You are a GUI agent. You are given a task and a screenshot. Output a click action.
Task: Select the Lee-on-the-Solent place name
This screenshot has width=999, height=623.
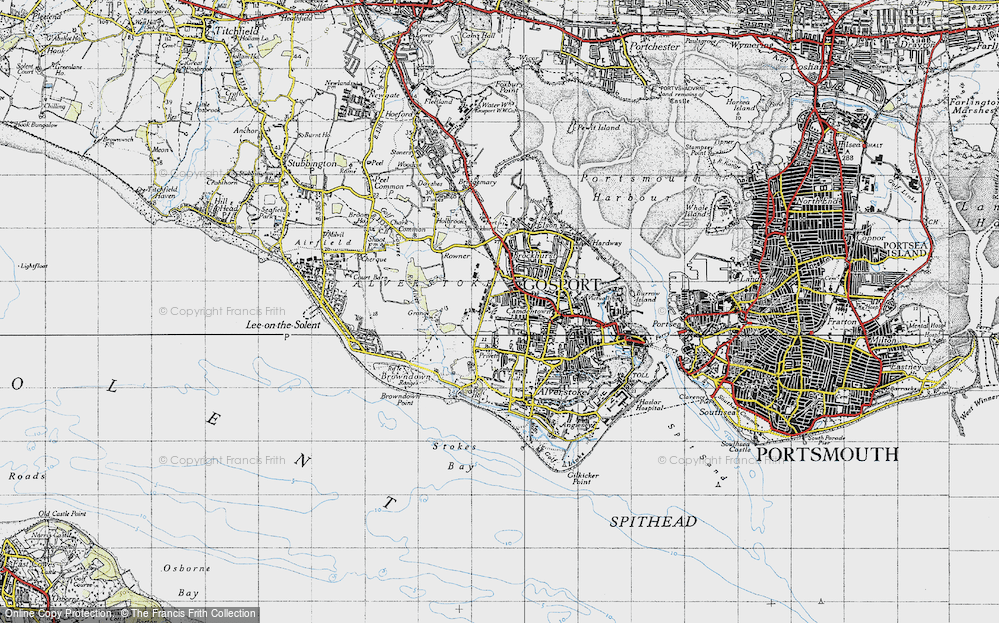(283, 325)
